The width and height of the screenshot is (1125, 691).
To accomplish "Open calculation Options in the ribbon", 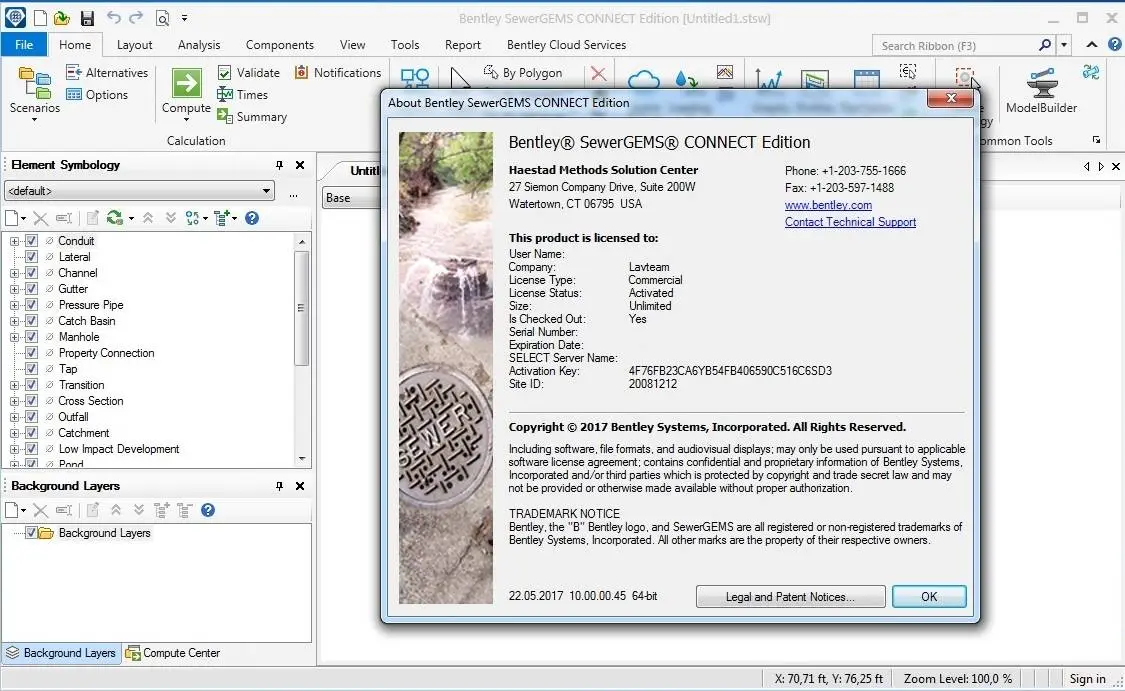I will 97,95.
